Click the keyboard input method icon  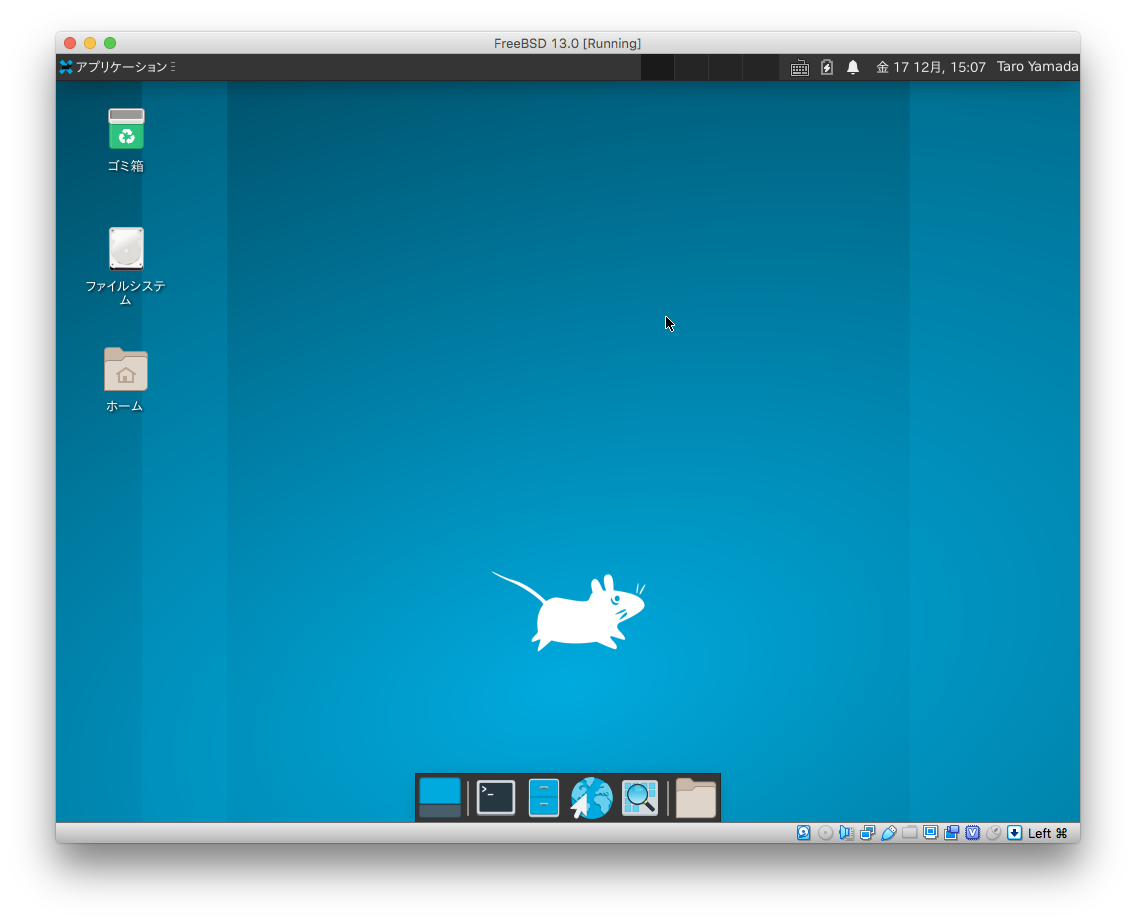click(x=800, y=67)
